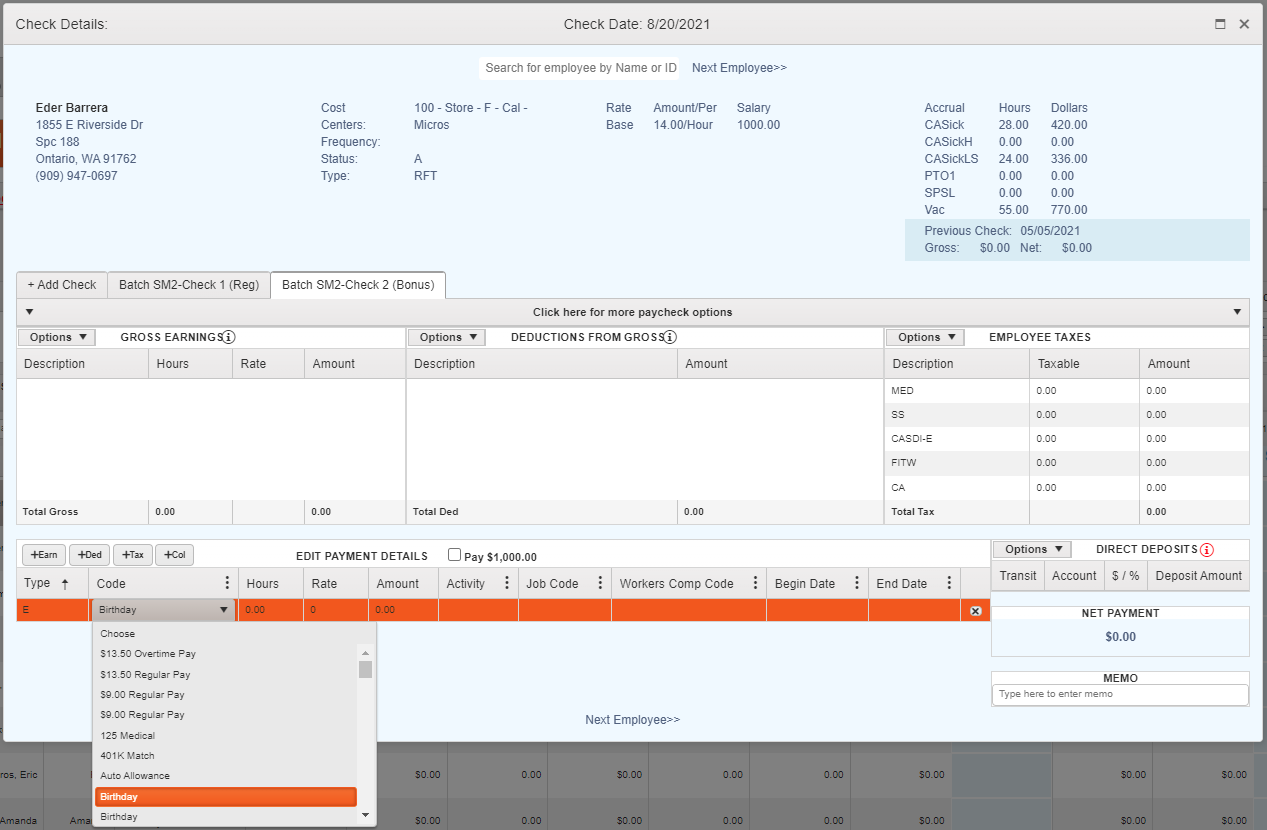Open the Job Code column menu dots

pyautogui.click(x=599, y=583)
